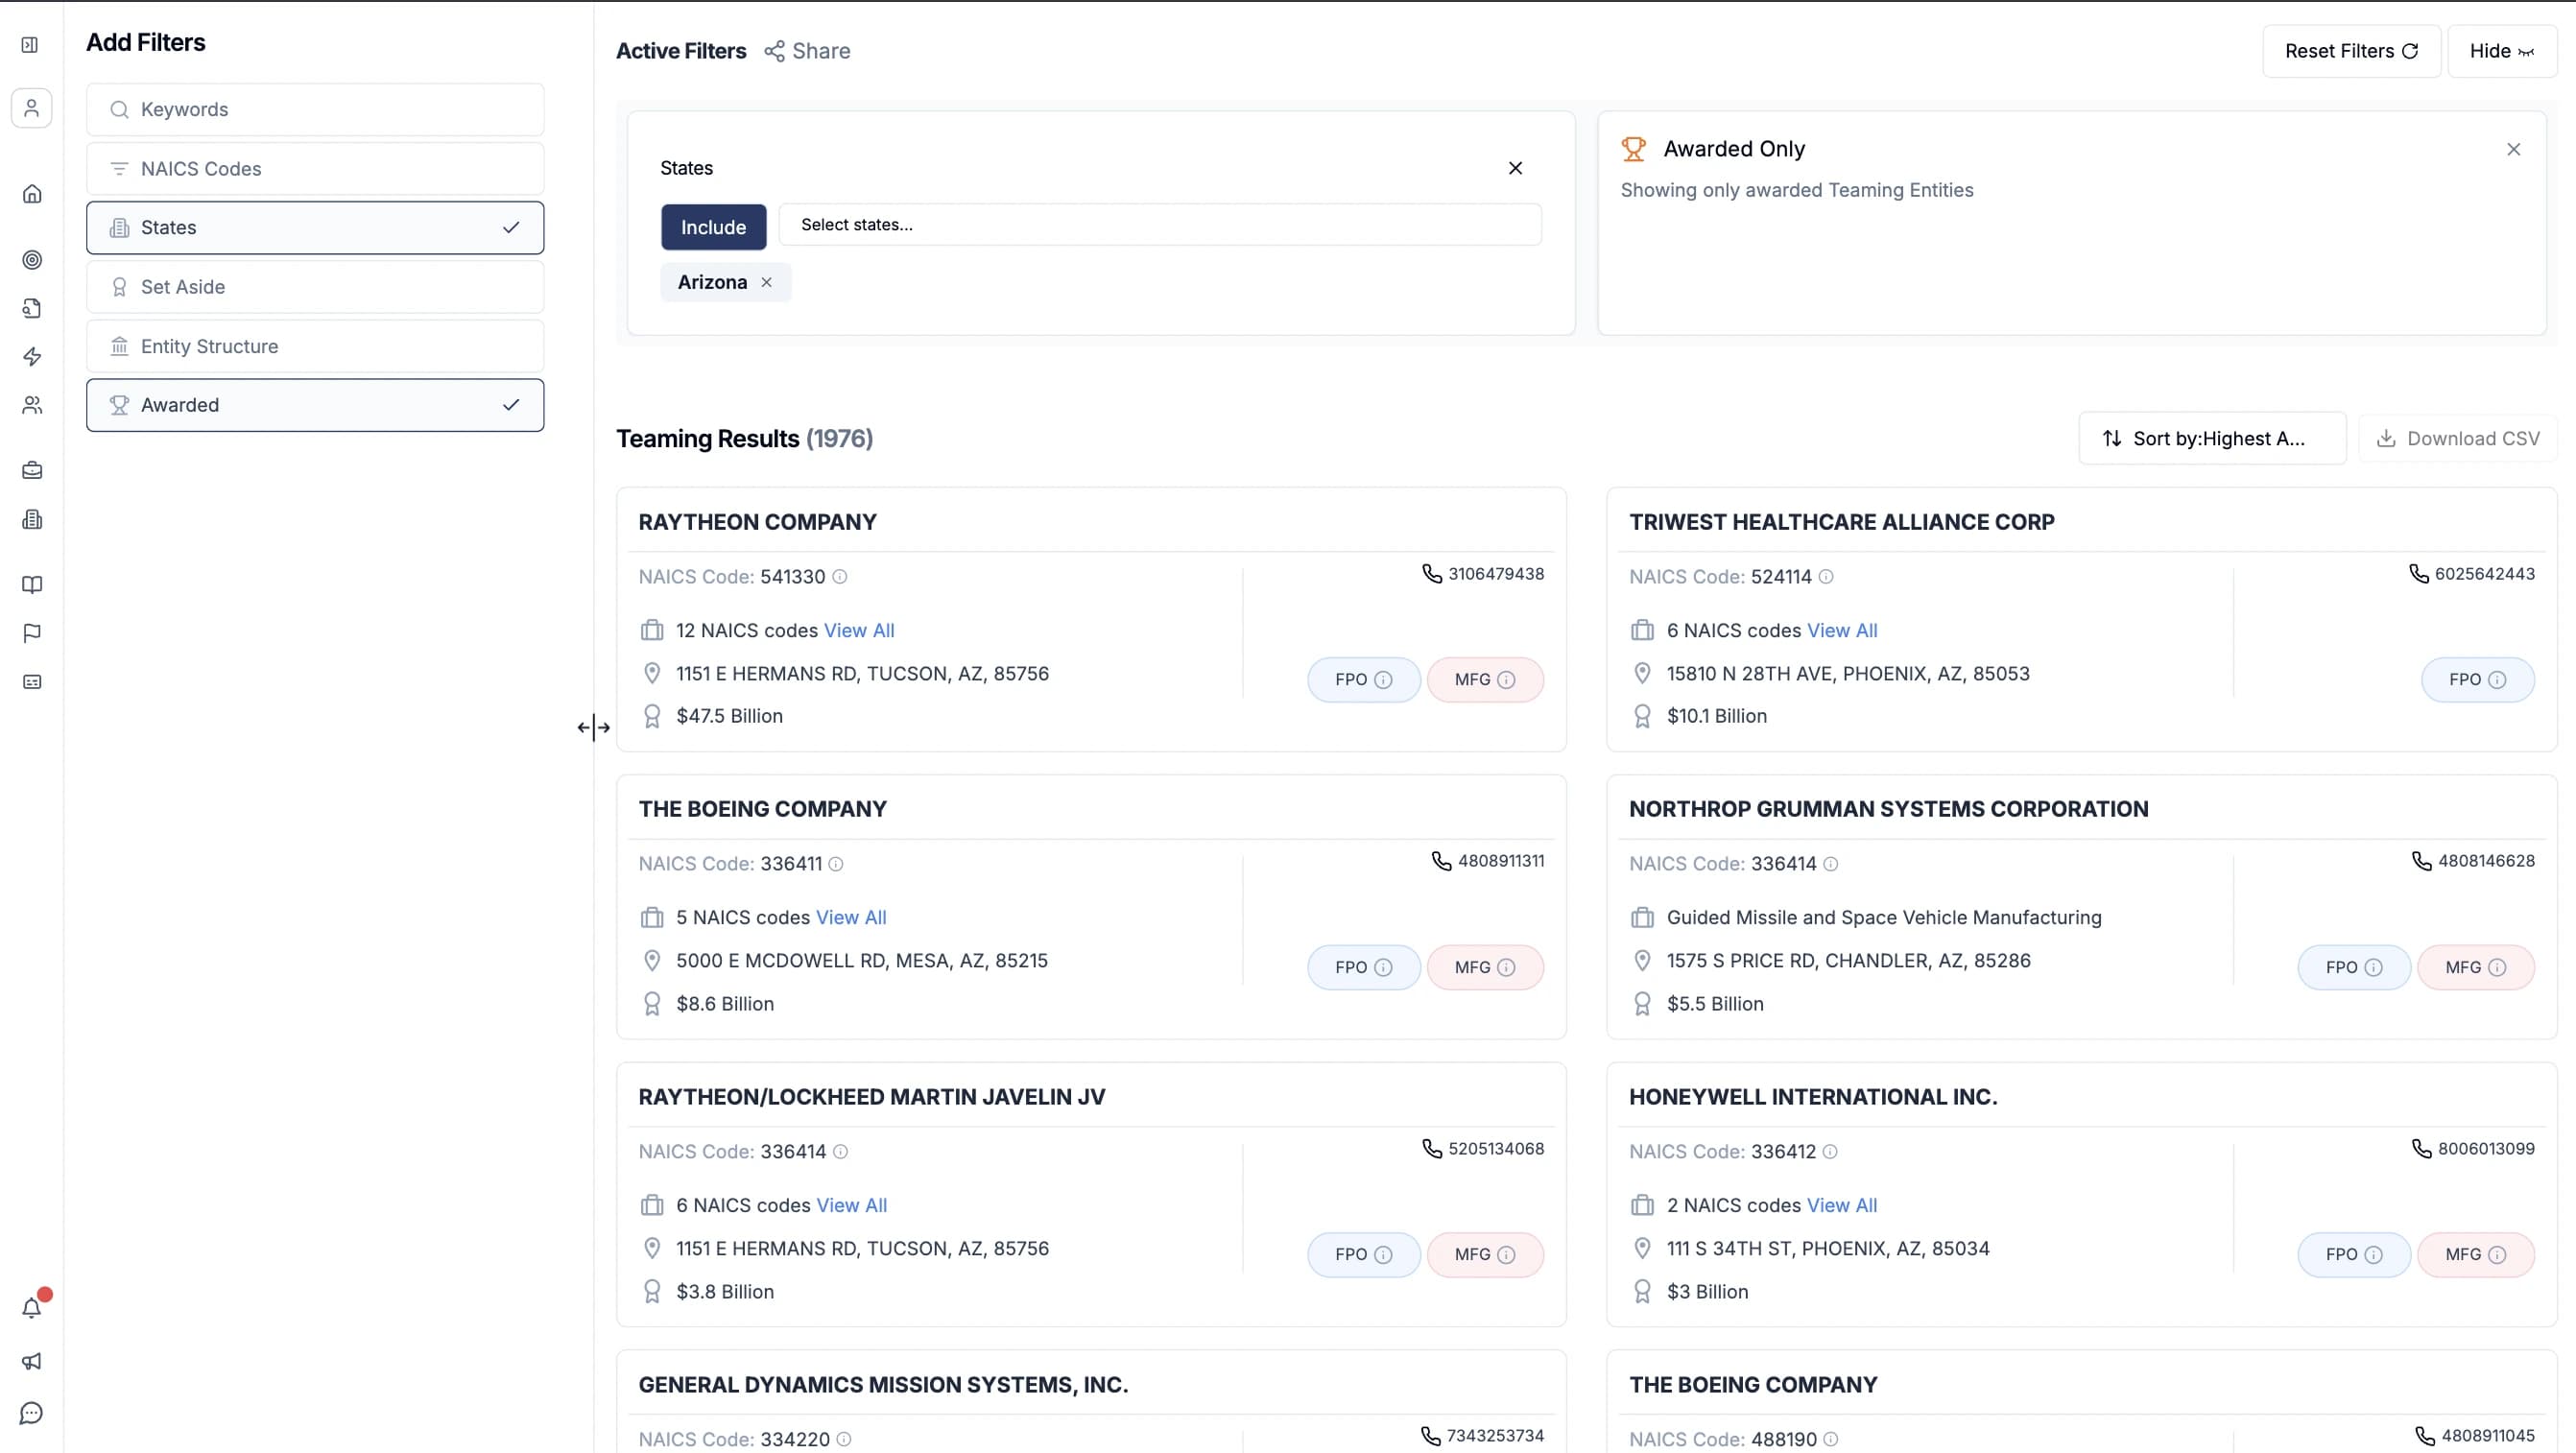The image size is (2576, 1453).
Task: Close the Awarded Only filter card
Action: coord(2513,149)
